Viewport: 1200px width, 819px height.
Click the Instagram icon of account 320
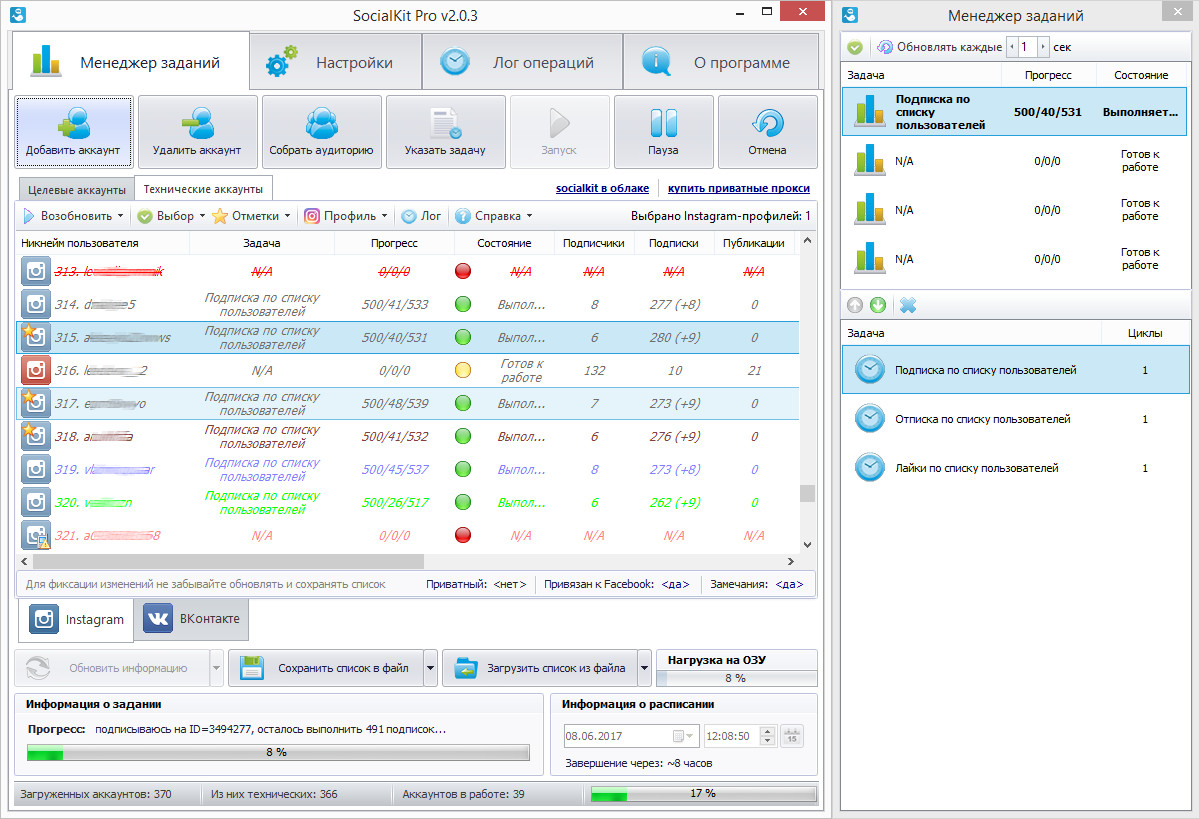(x=36, y=502)
